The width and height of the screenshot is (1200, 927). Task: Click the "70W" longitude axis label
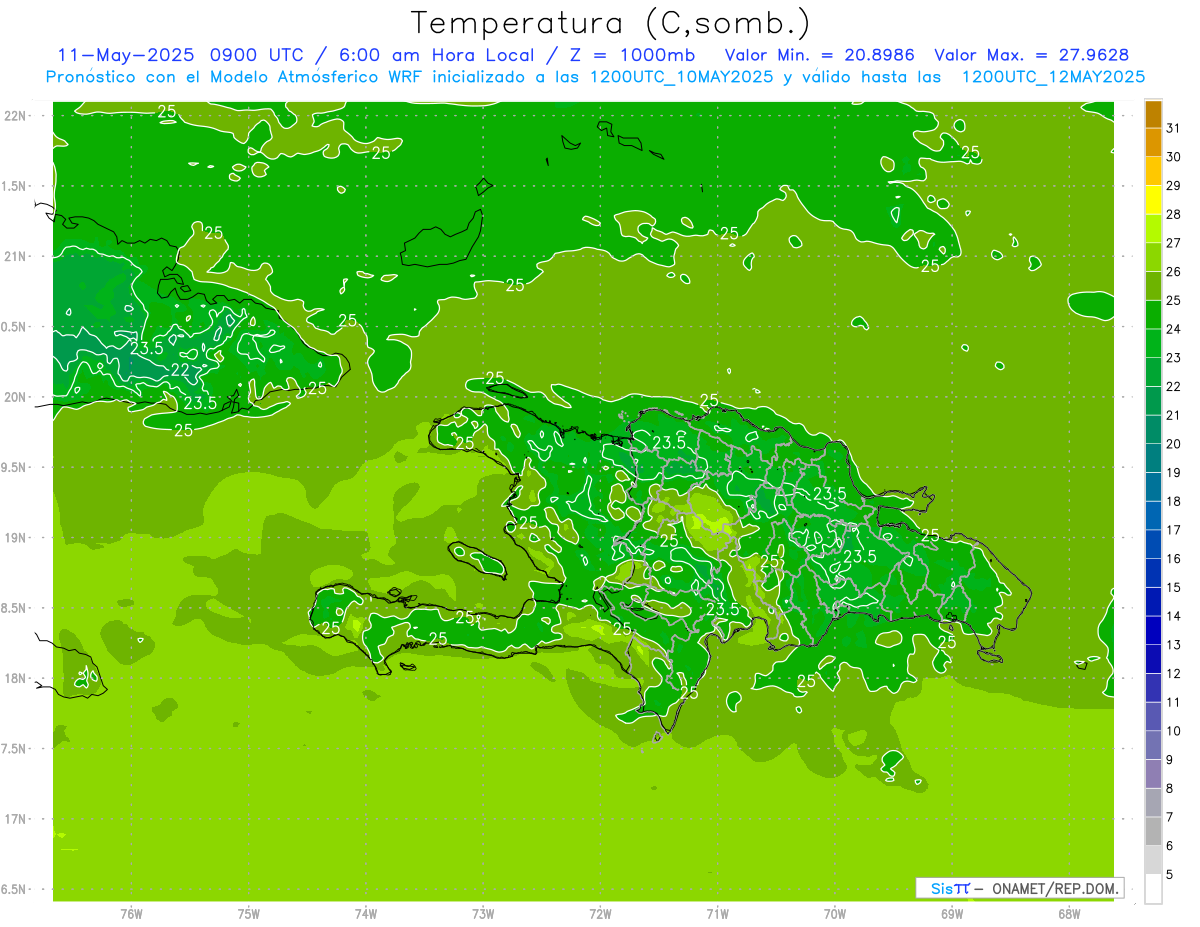point(835,914)
